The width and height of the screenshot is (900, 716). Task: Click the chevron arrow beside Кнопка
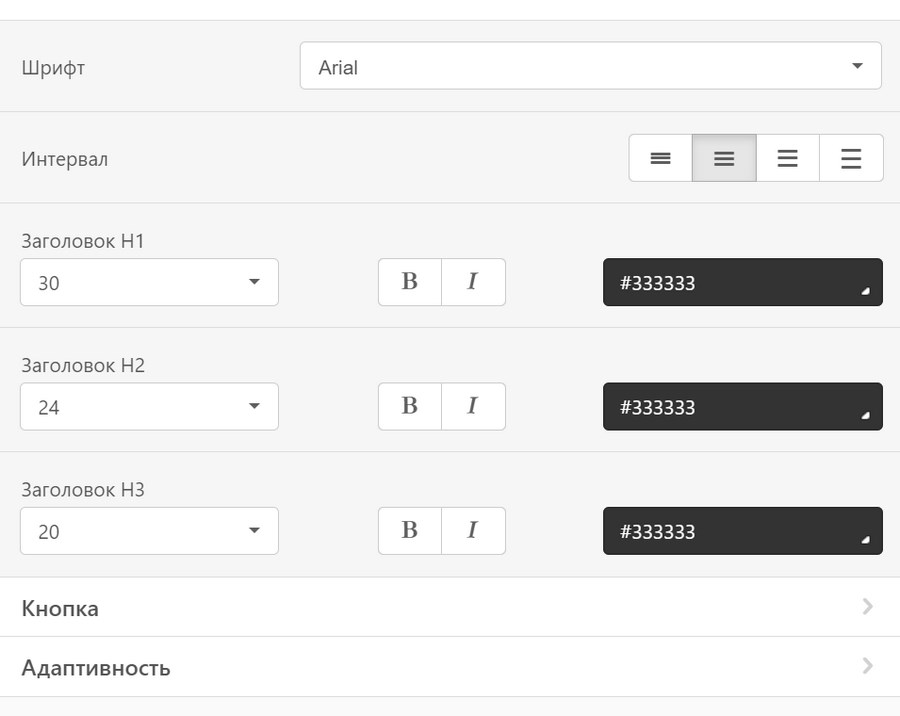pos(866,606)
